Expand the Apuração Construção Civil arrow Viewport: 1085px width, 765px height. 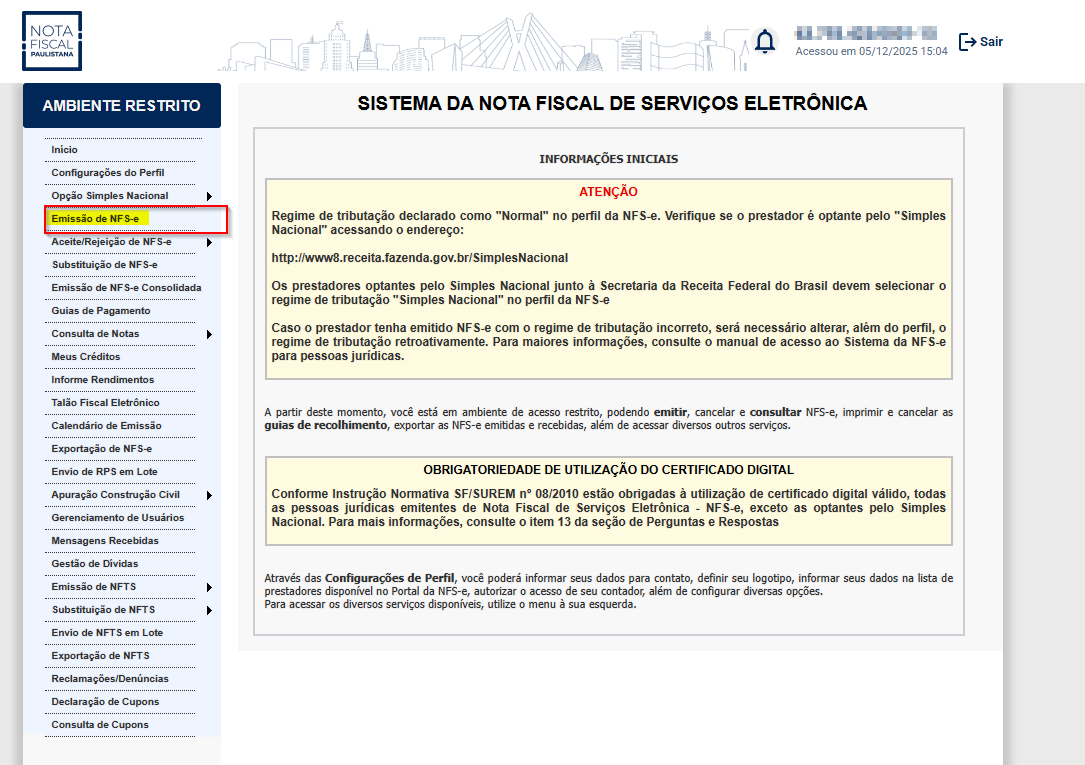tap(209, 495)
